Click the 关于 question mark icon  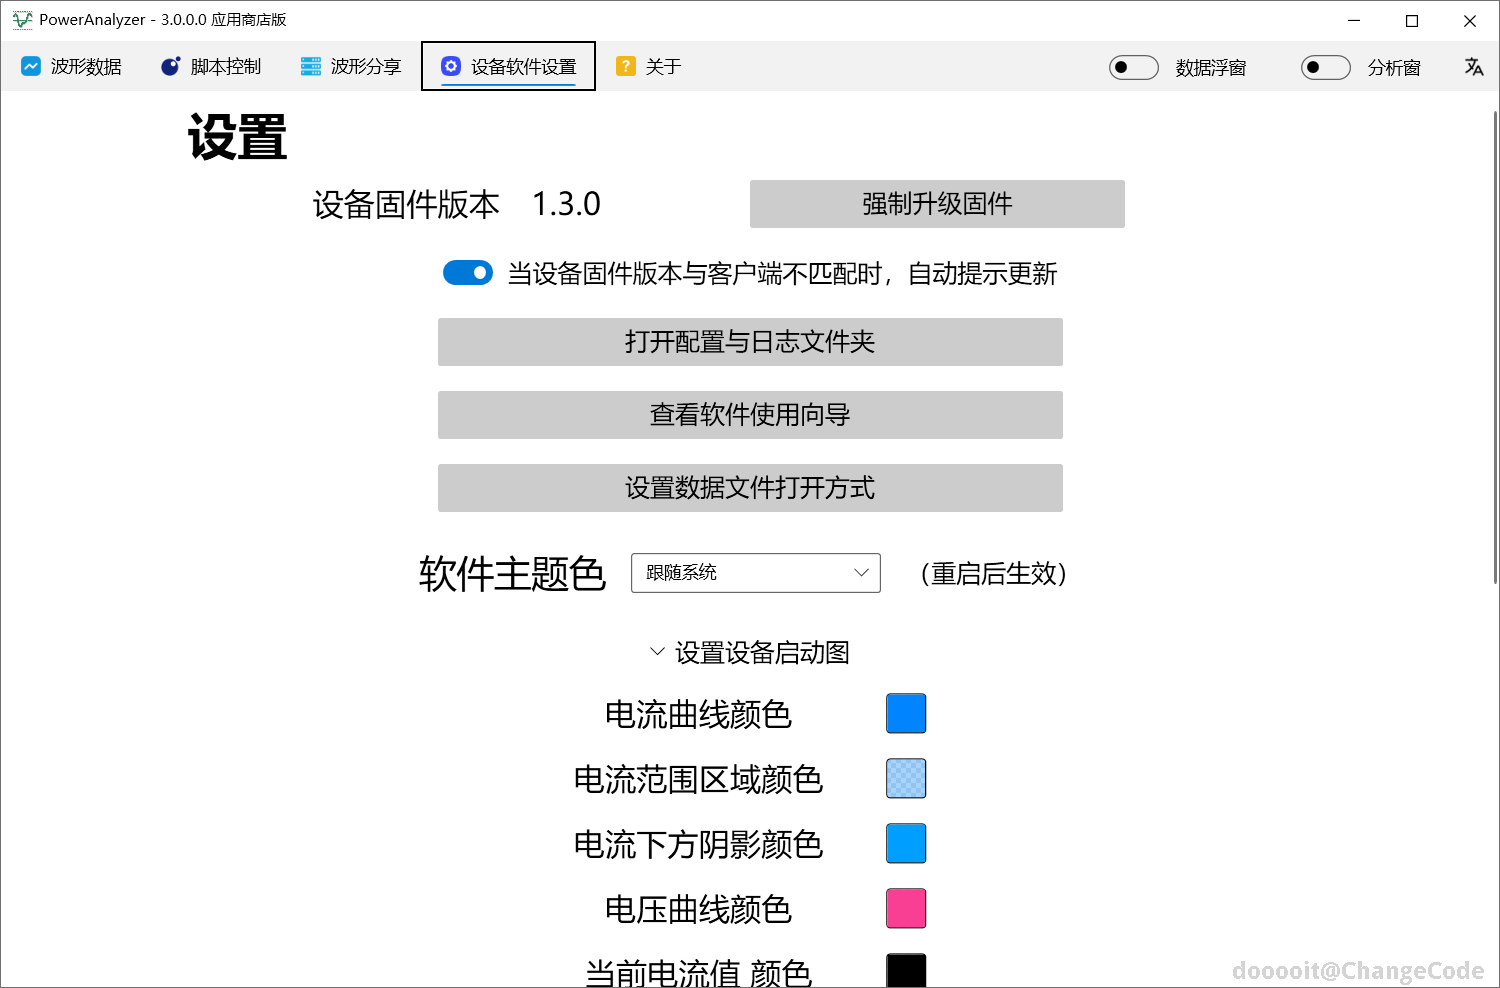tap(626, 66)
